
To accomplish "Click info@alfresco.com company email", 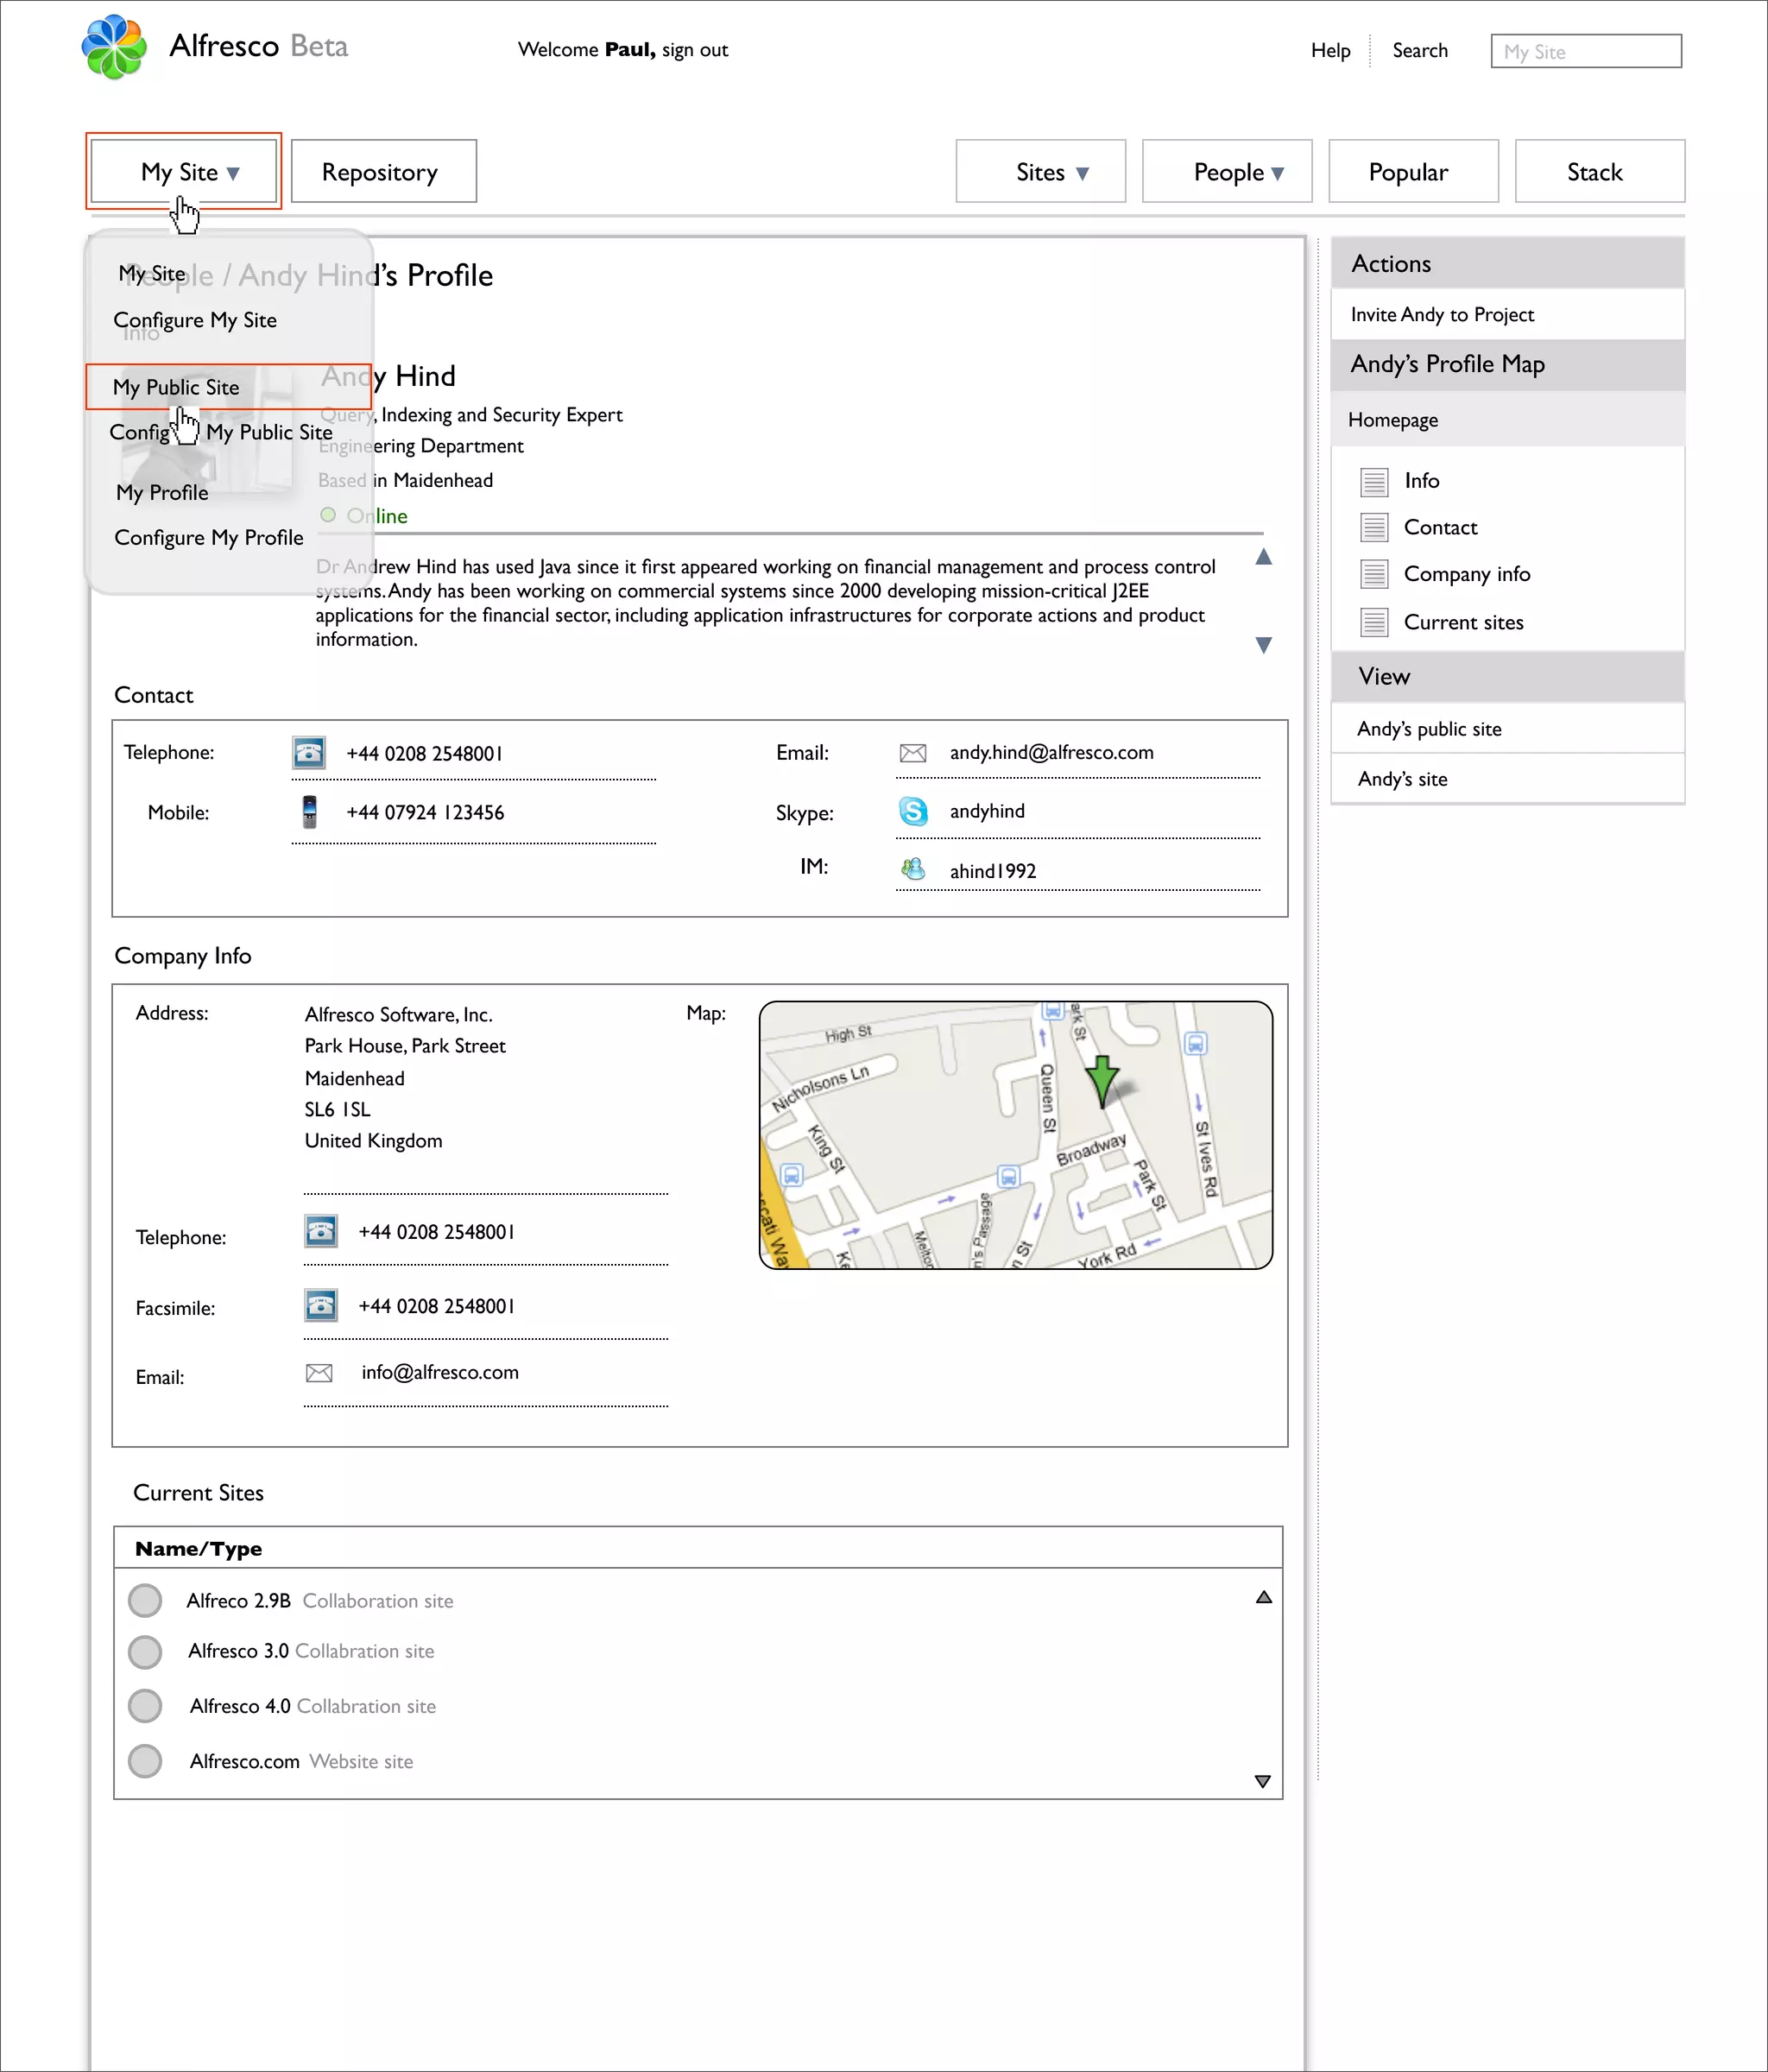I will pyautogui.click(x=440, y=1372).
